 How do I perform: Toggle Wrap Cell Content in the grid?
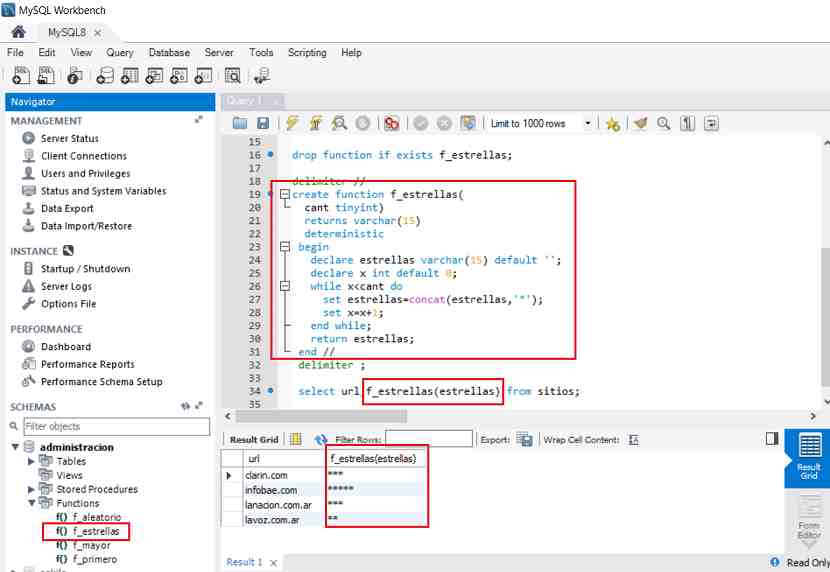pos(633,440)
